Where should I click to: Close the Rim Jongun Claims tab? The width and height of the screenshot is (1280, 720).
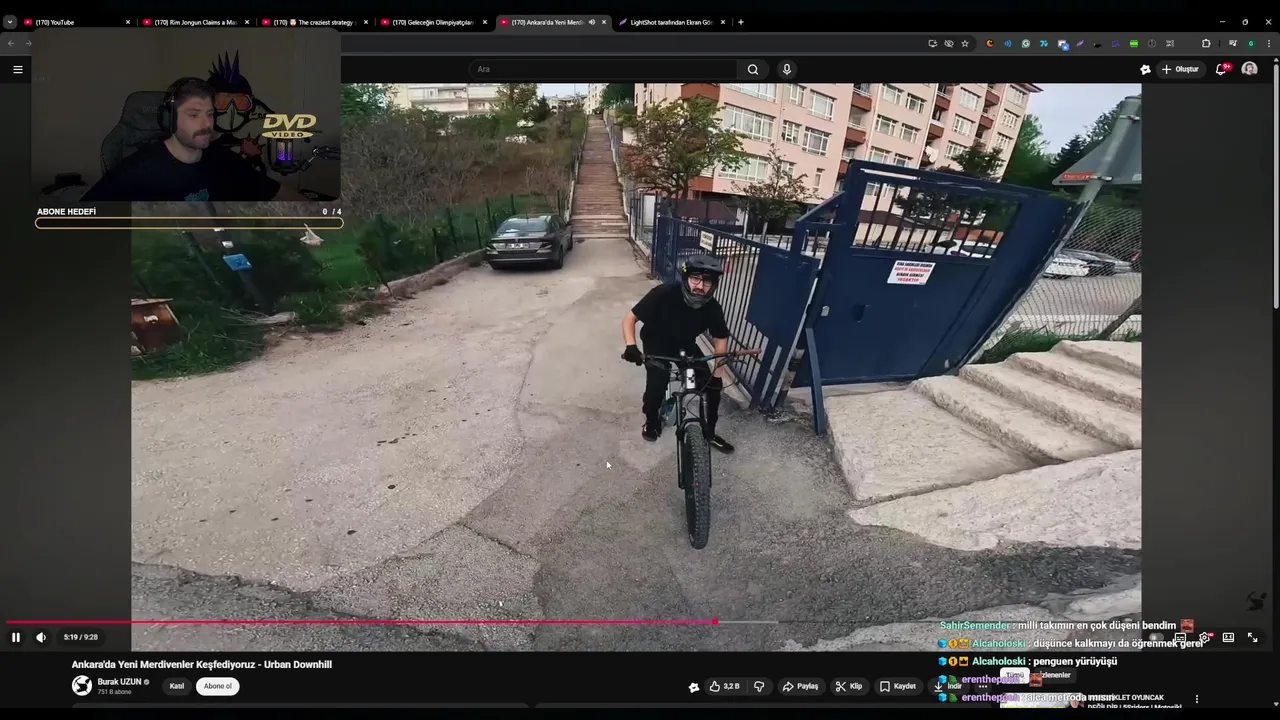click(x=247, y=22)
